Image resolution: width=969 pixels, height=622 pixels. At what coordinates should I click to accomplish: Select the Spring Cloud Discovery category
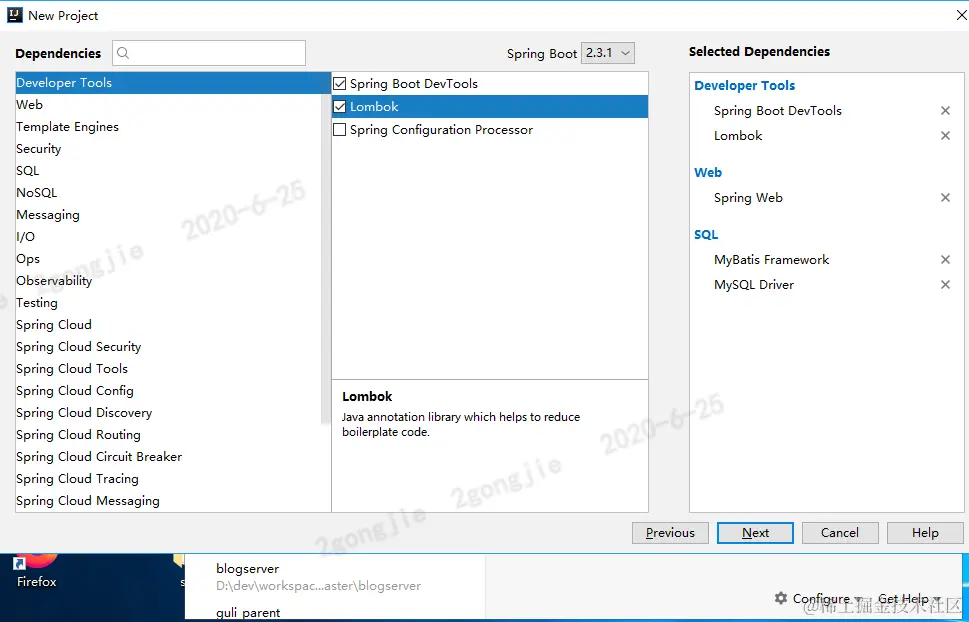pos(169,413)
